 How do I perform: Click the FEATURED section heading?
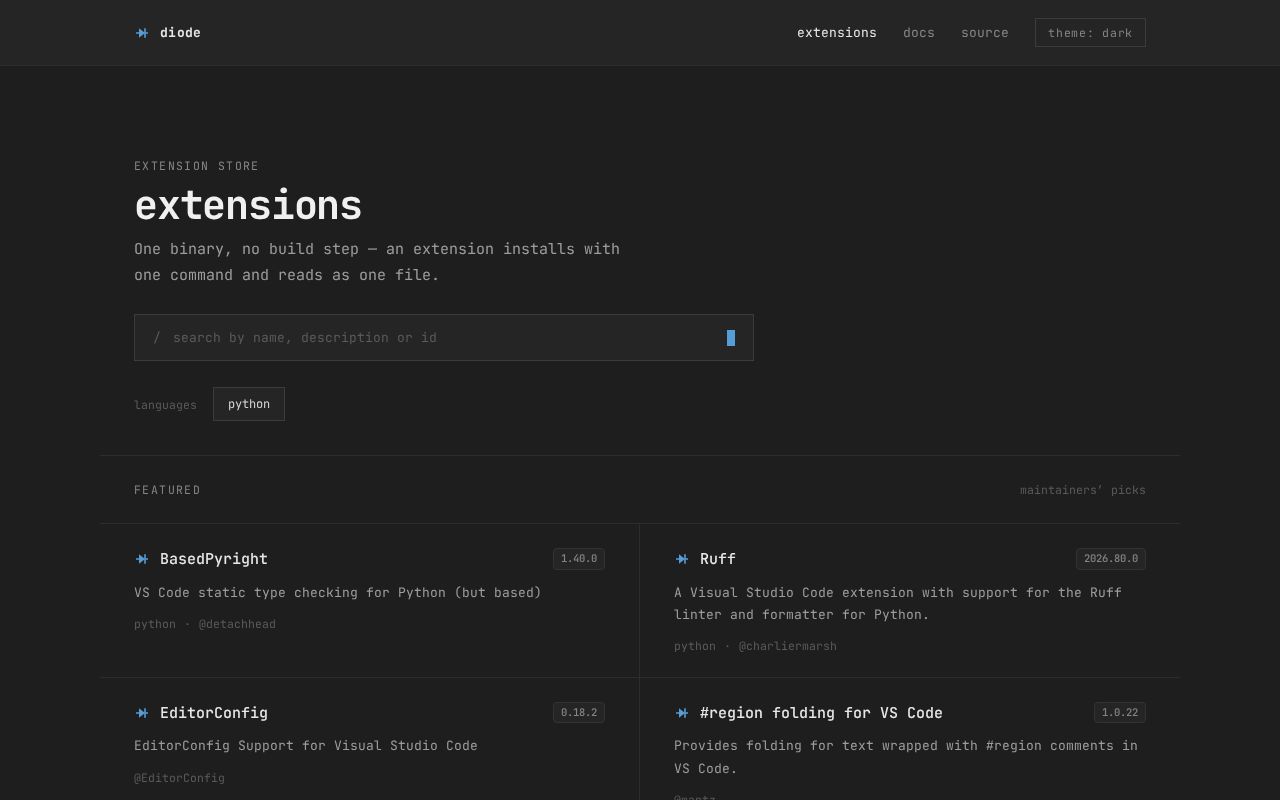[x=167, y=490]
